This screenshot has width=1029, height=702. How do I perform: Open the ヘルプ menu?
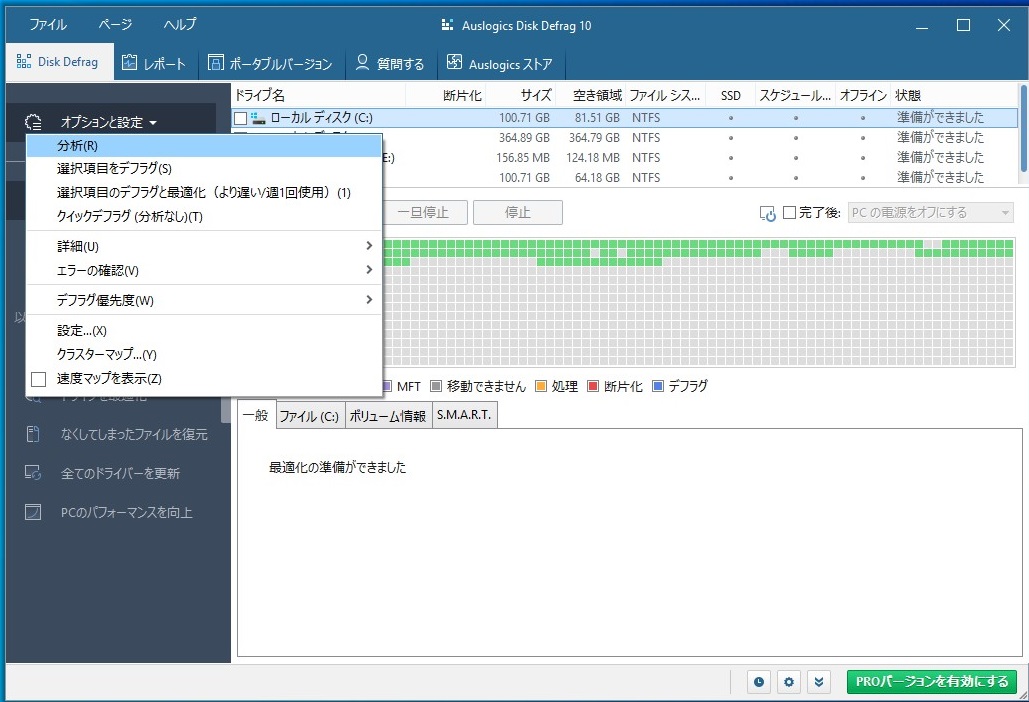pos(180,24)
